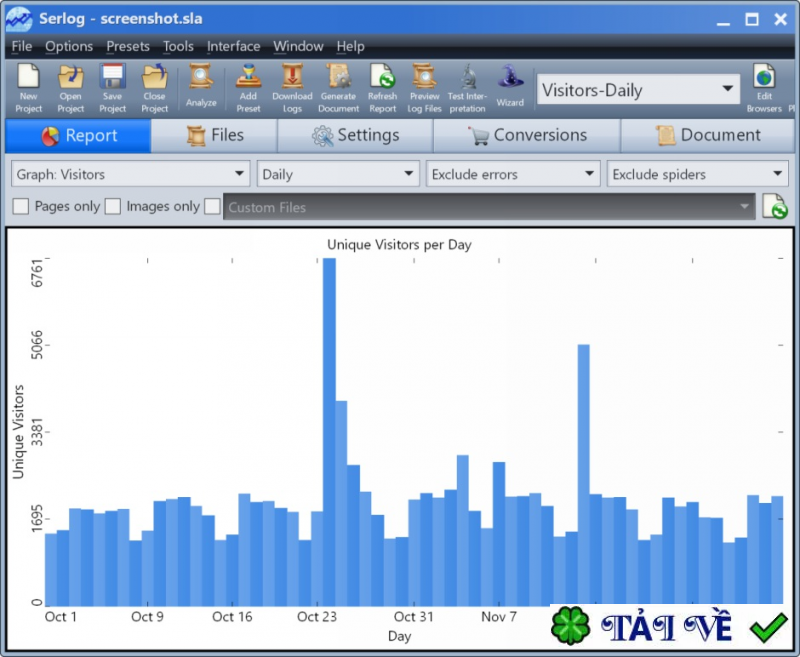Viewport: 800px width, 657px height.
Task: Click the Test Interpretation microscope icon
Action: pos(467,88)
